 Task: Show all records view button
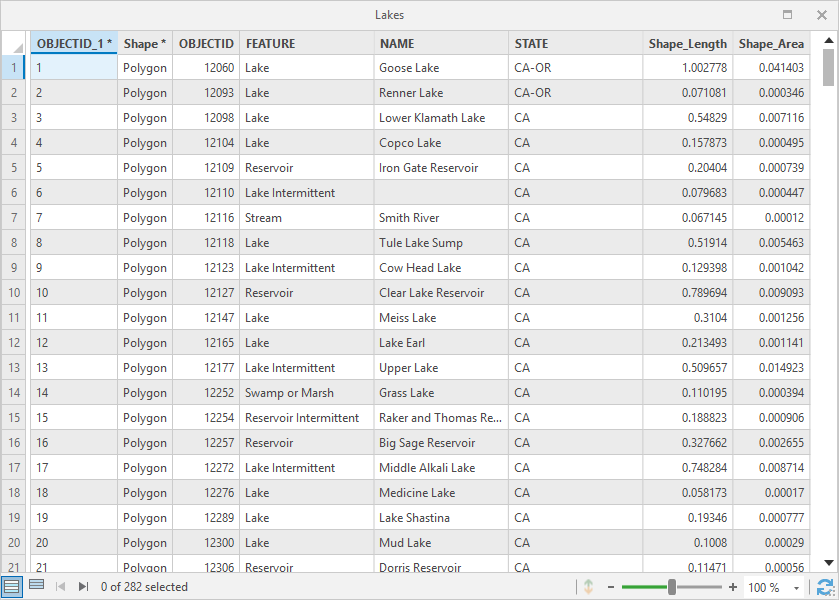[x=12, y=587]
